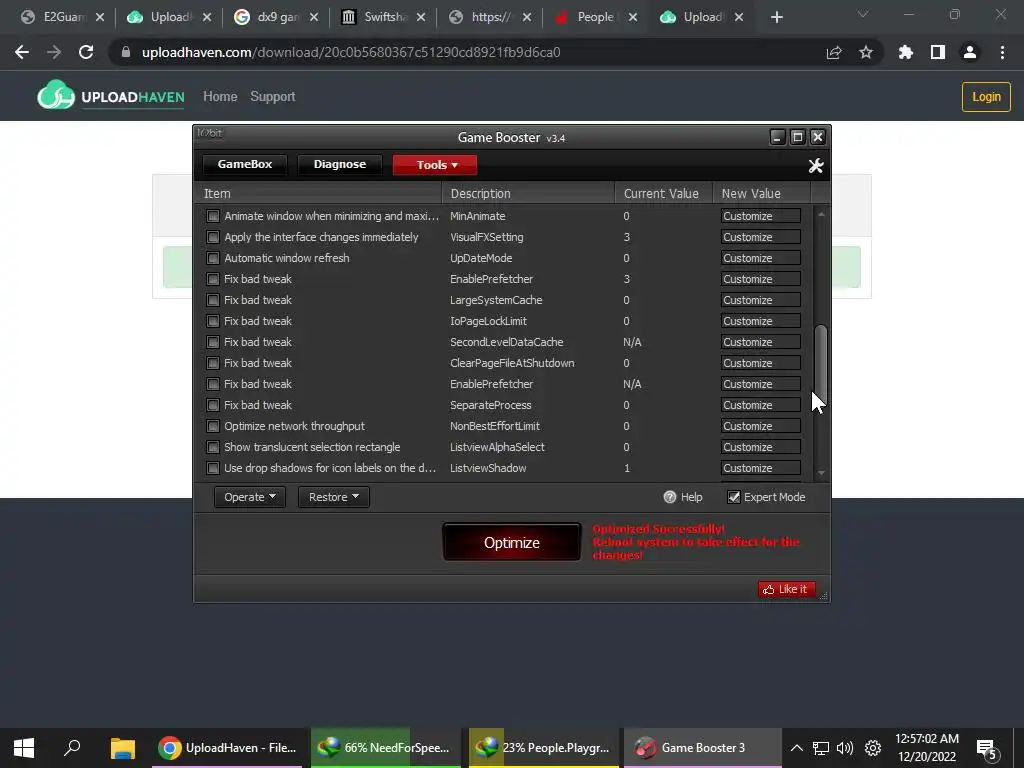The image size is (1024, 768).
Task: Open a new browser tab
Action: click(776, 17)
